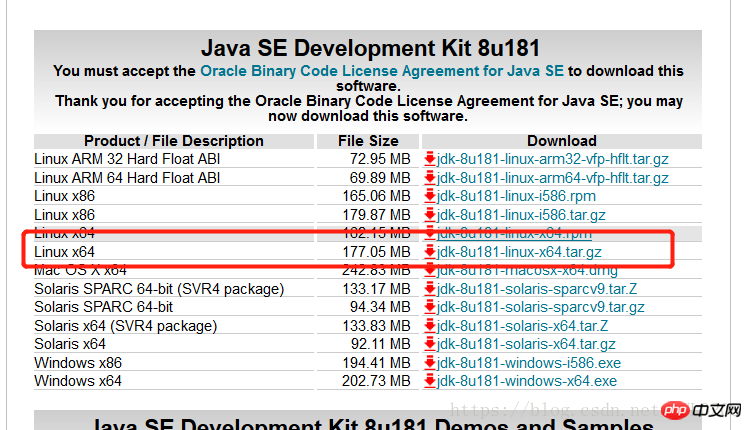Click download arrow icon for windows-i586.exe
The height and width of the screenshot is (430, 752).
click(x=430, y=363)
